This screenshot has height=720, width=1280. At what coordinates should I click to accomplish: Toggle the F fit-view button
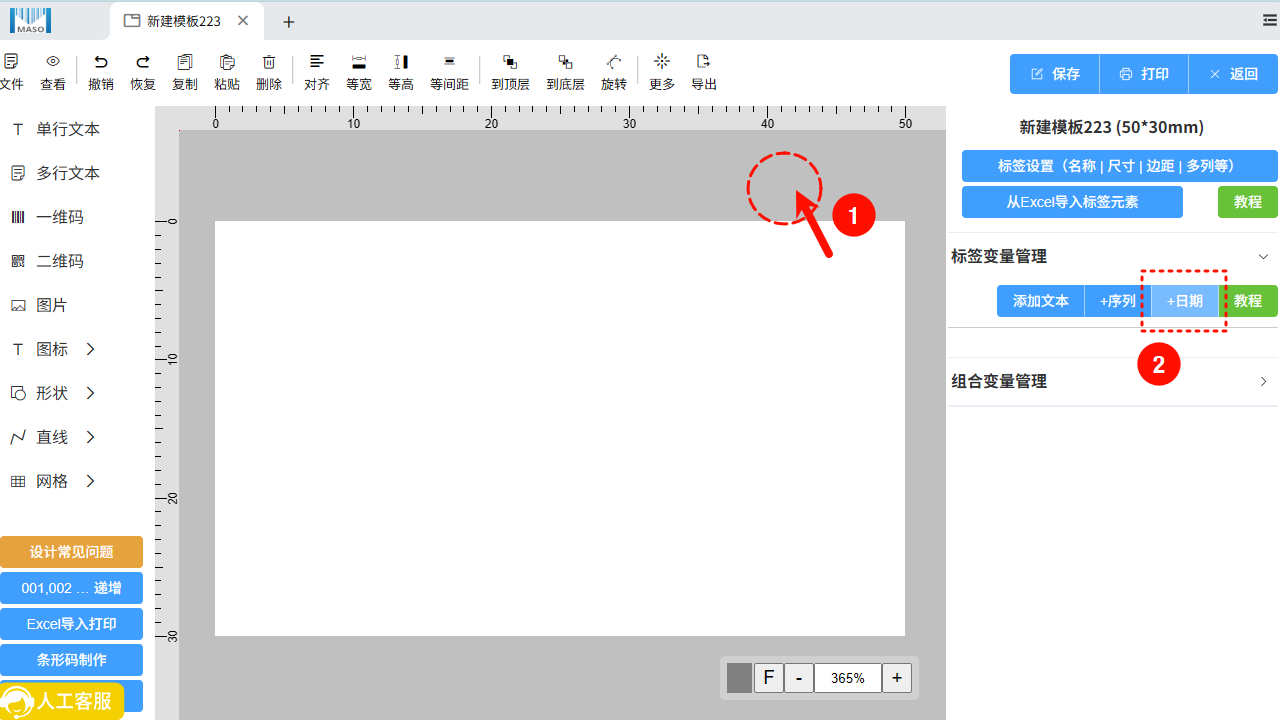[x=768, y=678]
